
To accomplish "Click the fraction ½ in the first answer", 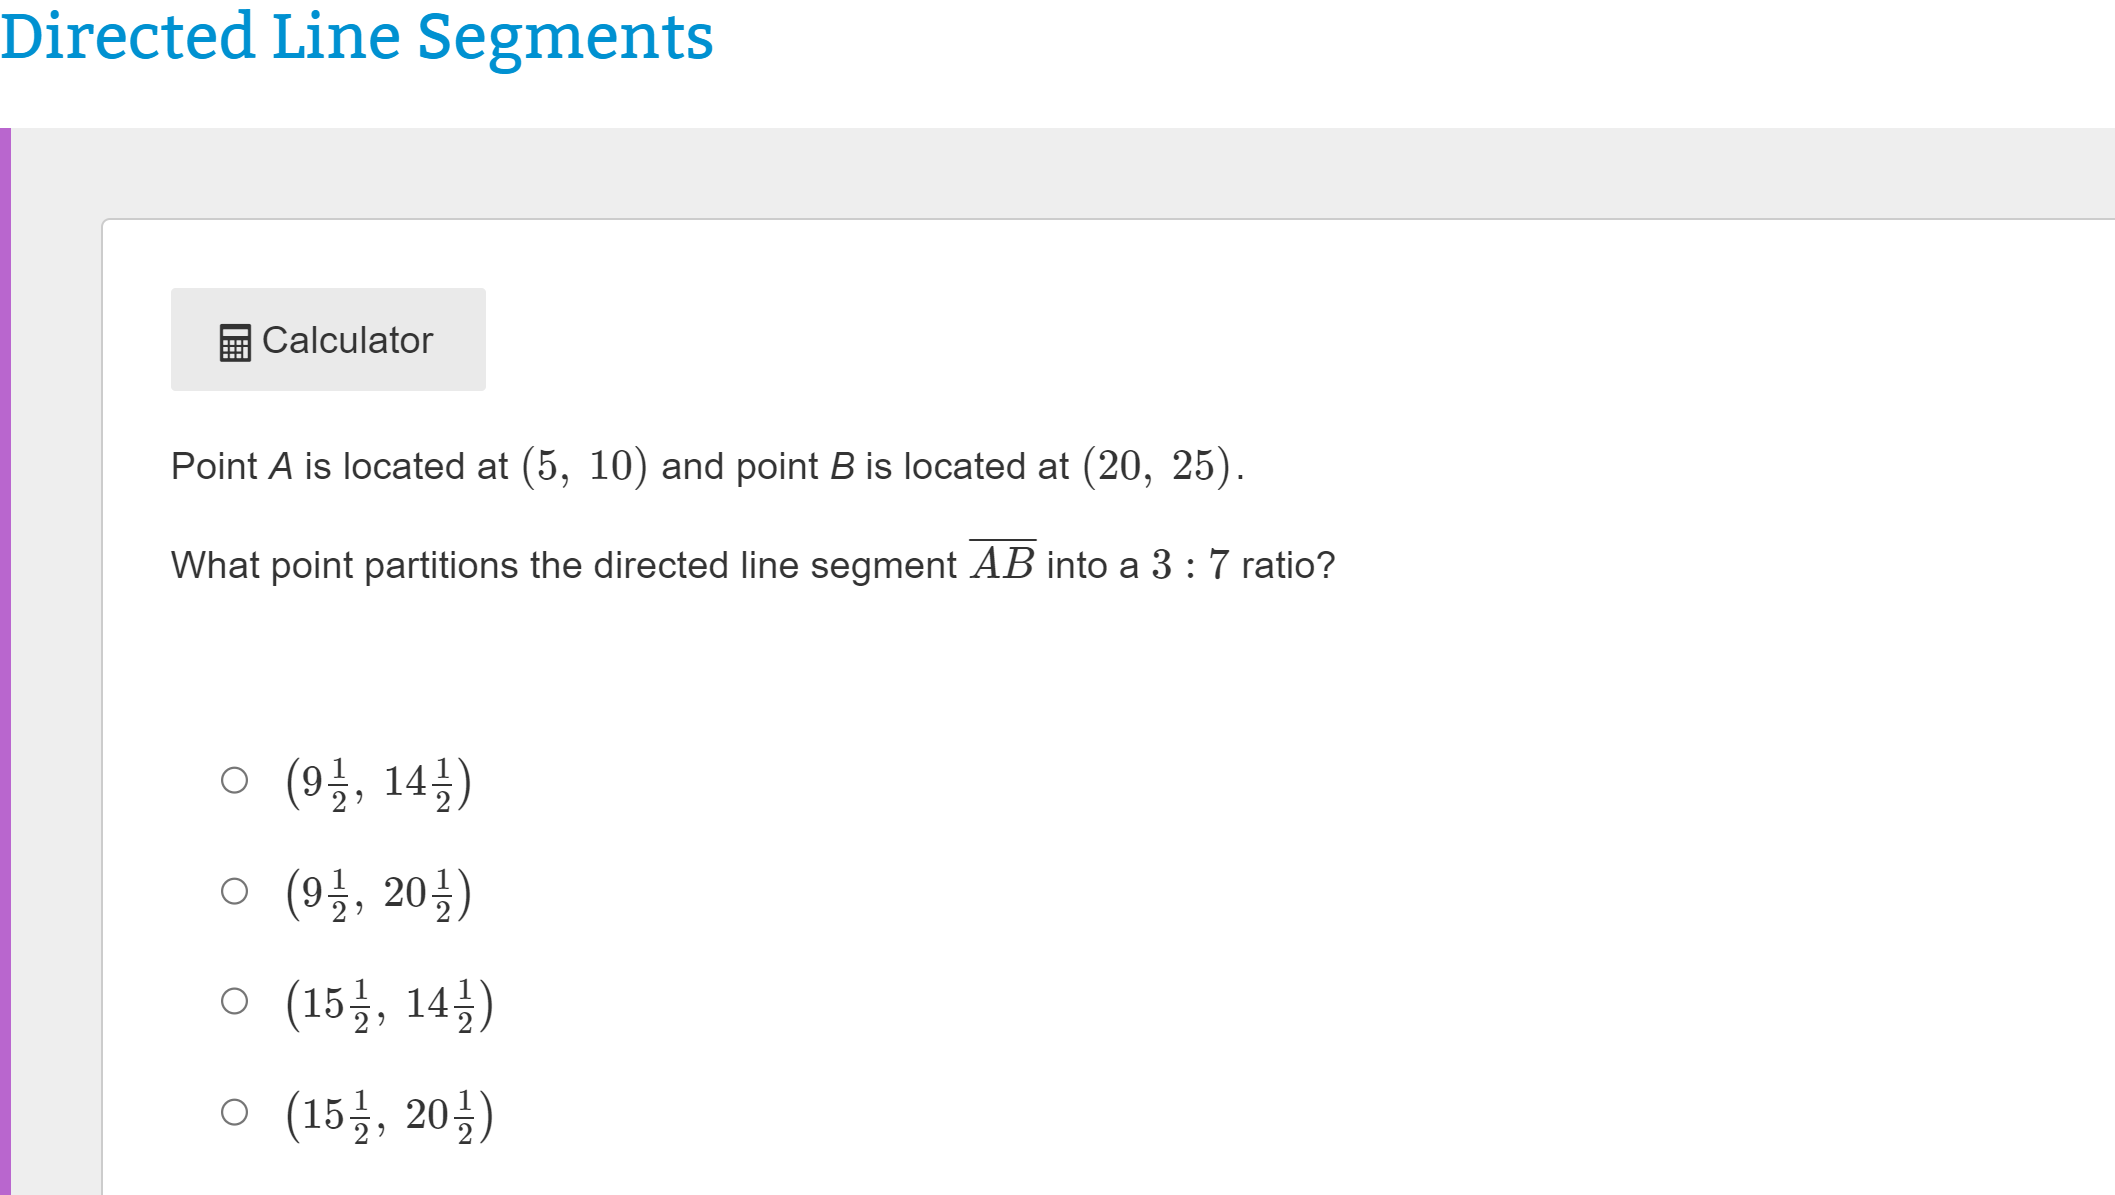I will tap(336, 782).
